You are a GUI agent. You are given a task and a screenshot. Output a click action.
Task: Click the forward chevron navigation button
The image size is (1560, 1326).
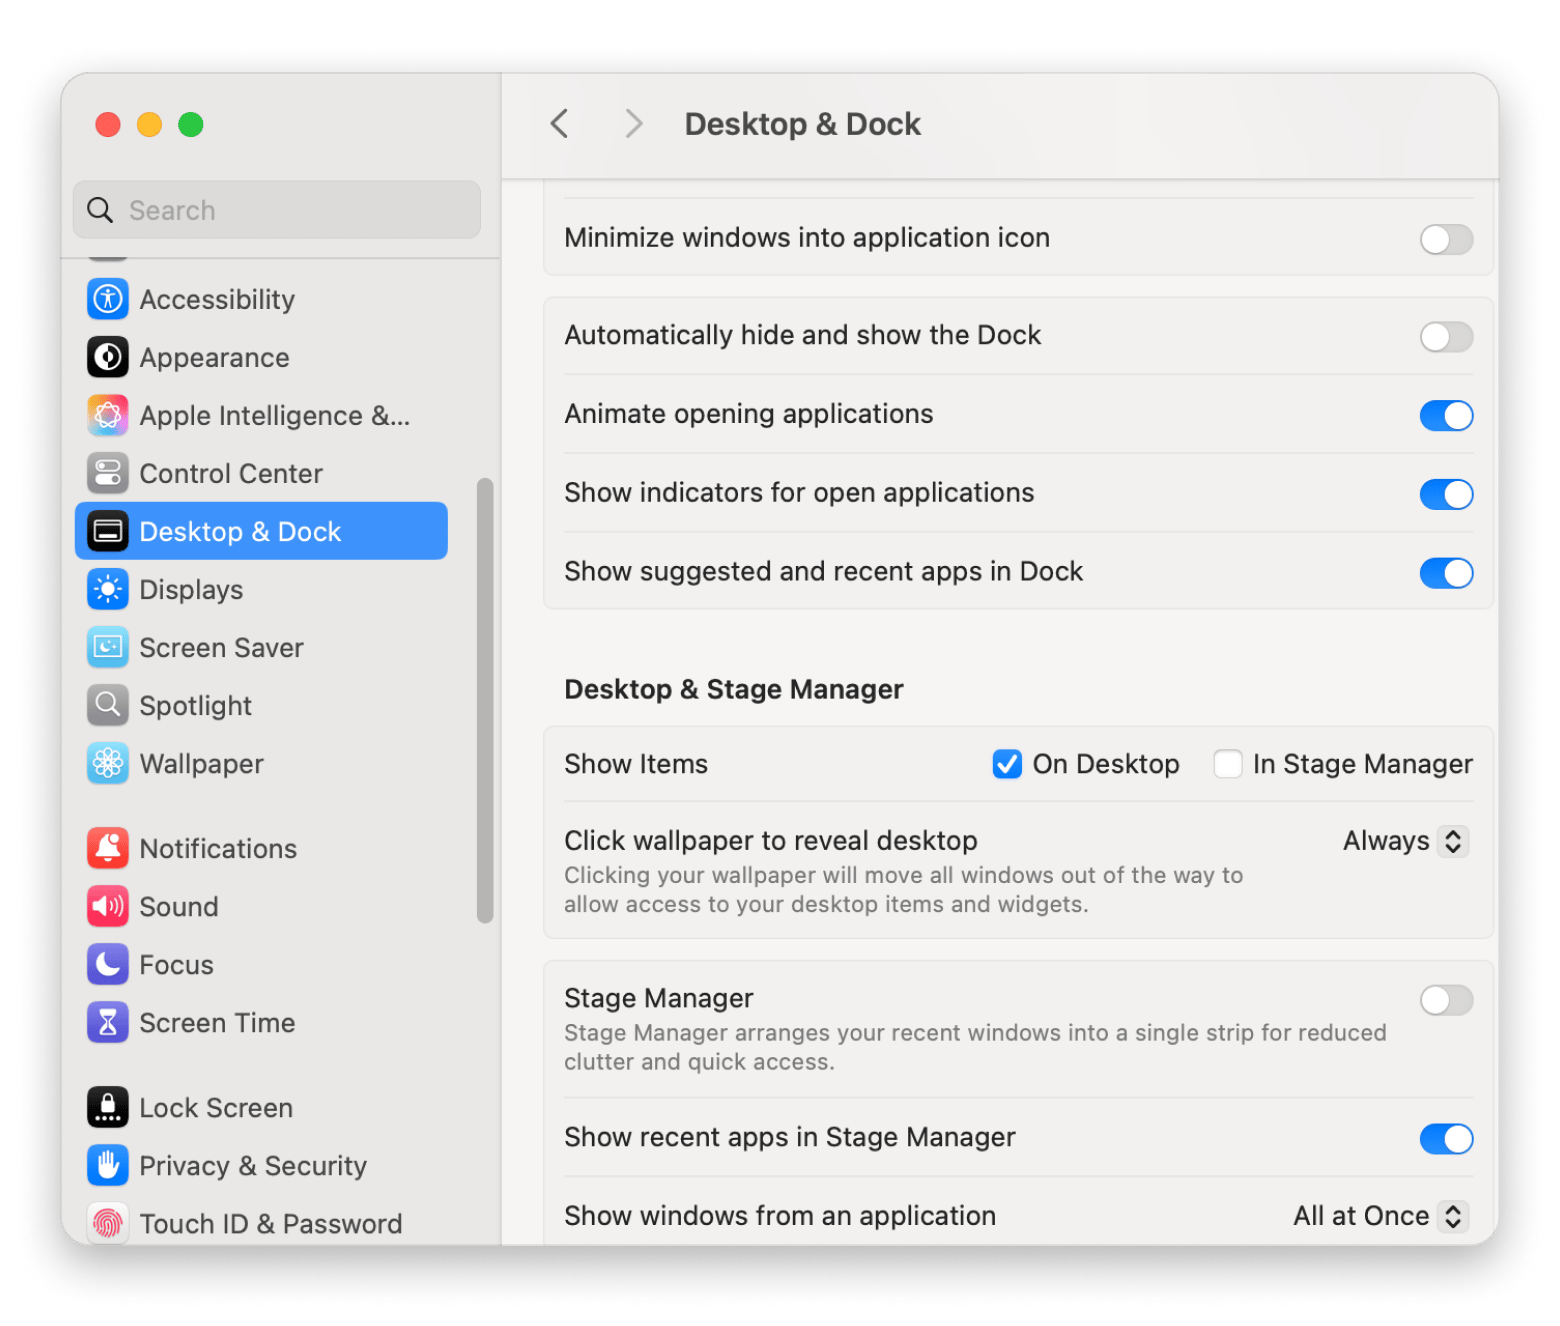click(633, 124)
